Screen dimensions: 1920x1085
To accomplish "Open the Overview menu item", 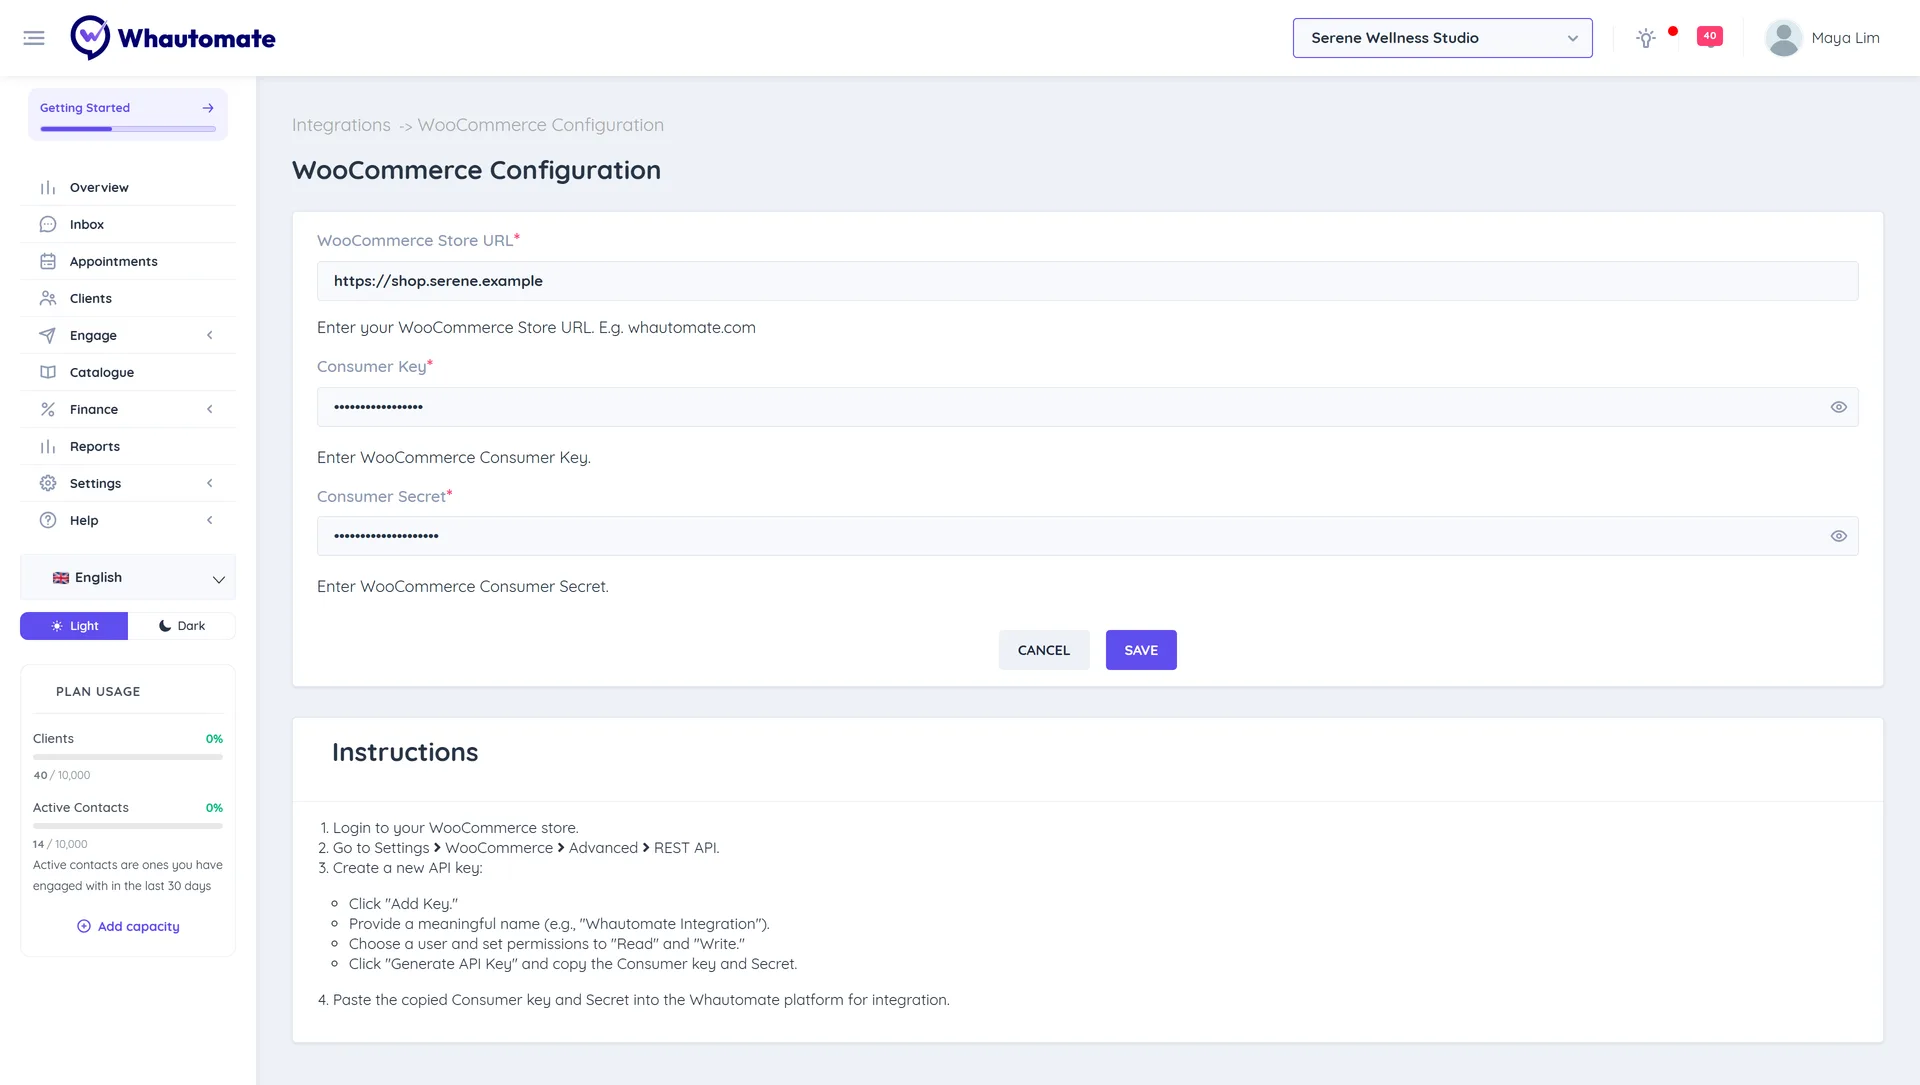I will coord(128,188).
